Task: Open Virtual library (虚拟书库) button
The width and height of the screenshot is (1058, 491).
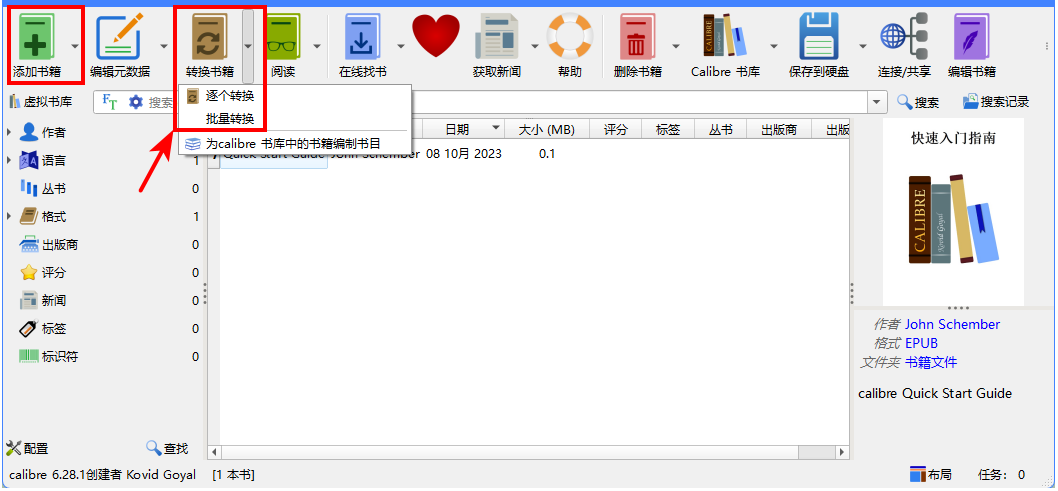Action: tap(40, 102)
